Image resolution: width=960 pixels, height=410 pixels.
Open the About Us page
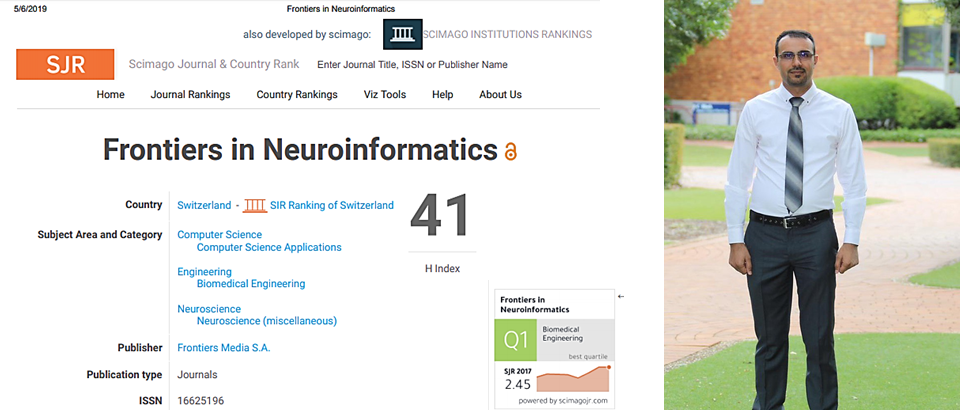coord(500,95)
